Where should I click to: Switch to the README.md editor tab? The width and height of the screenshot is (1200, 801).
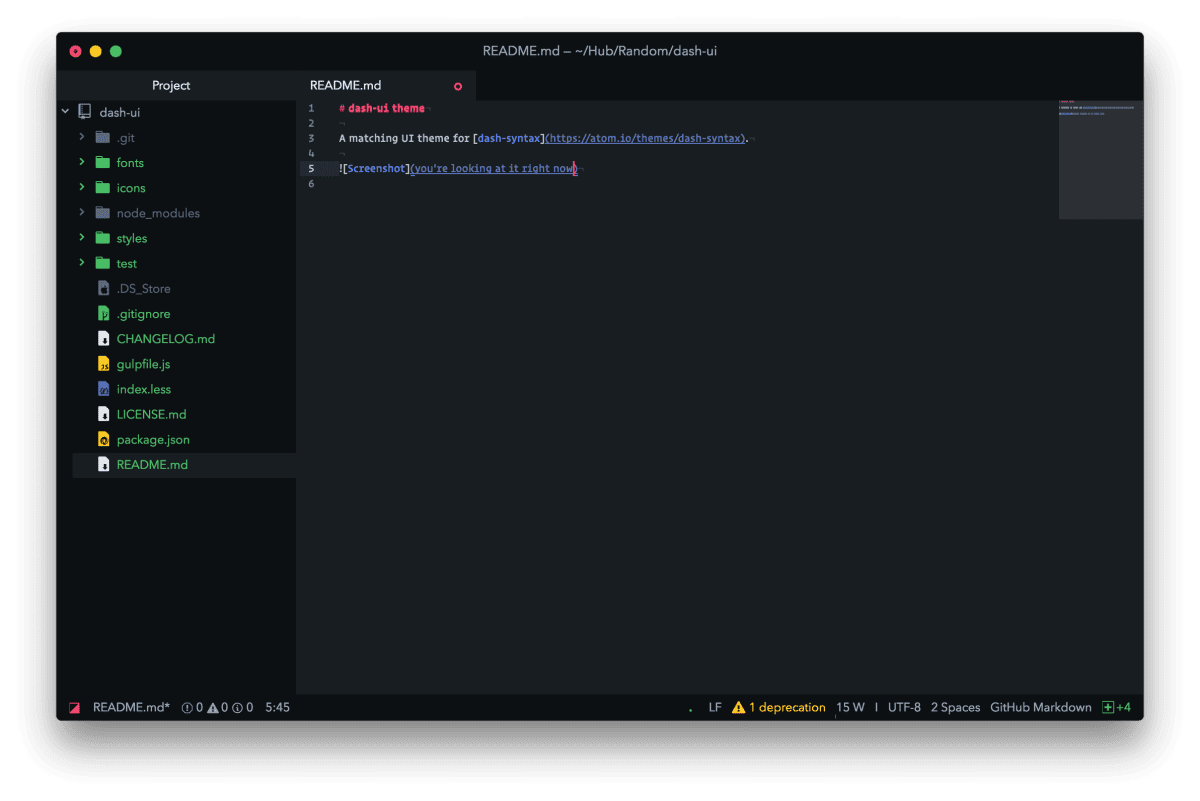[x=345, y=85]
